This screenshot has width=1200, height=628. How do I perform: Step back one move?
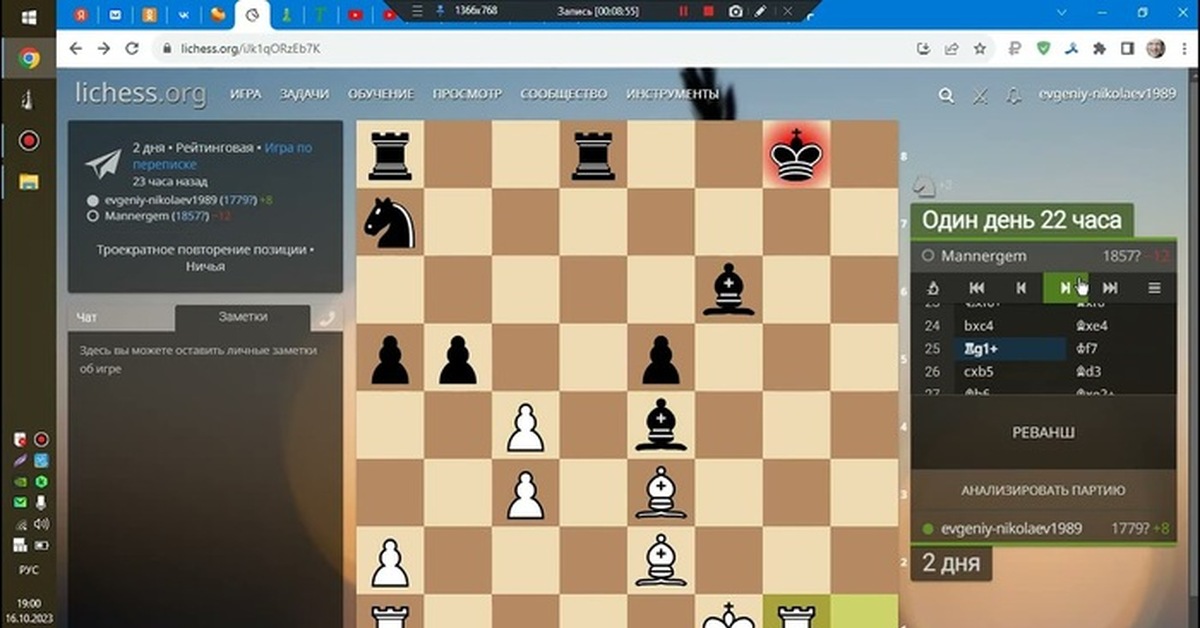click(x=1020, y=288)
